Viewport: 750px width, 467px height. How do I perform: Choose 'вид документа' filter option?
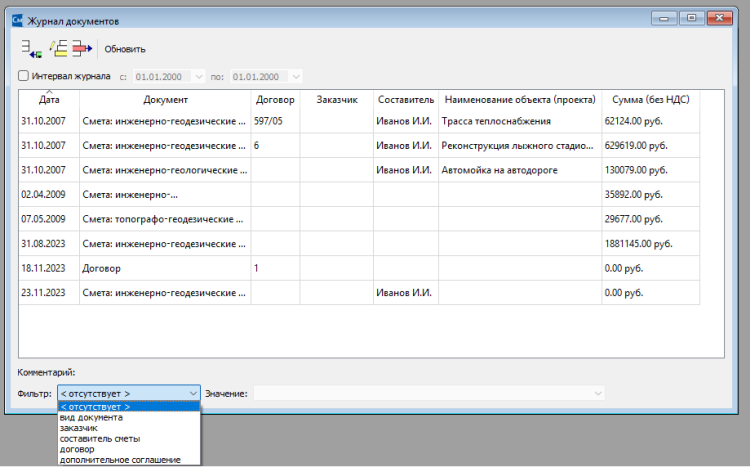(x=92, y=418)
